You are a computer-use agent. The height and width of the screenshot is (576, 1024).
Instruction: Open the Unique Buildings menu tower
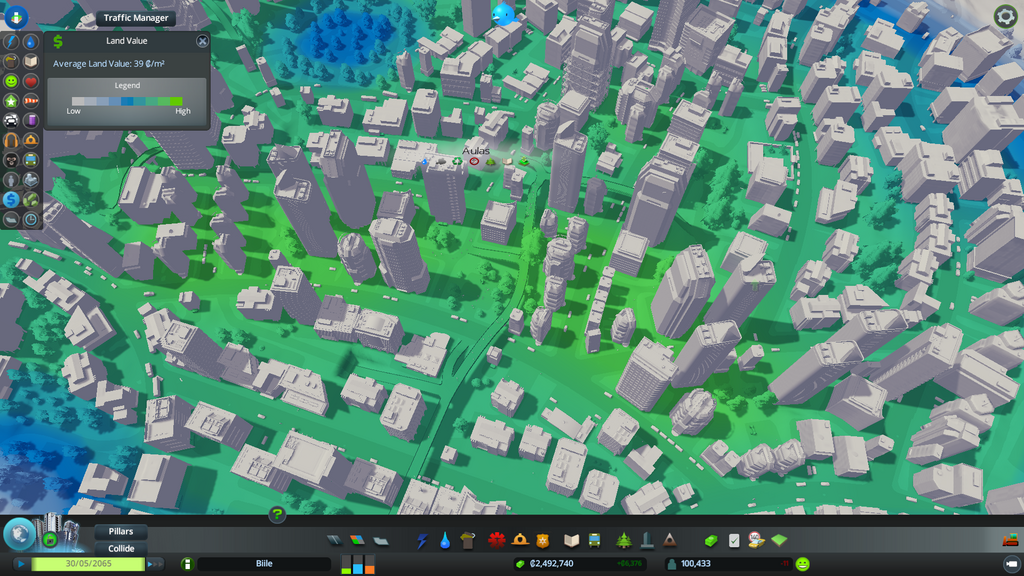[x=647, y=541]
